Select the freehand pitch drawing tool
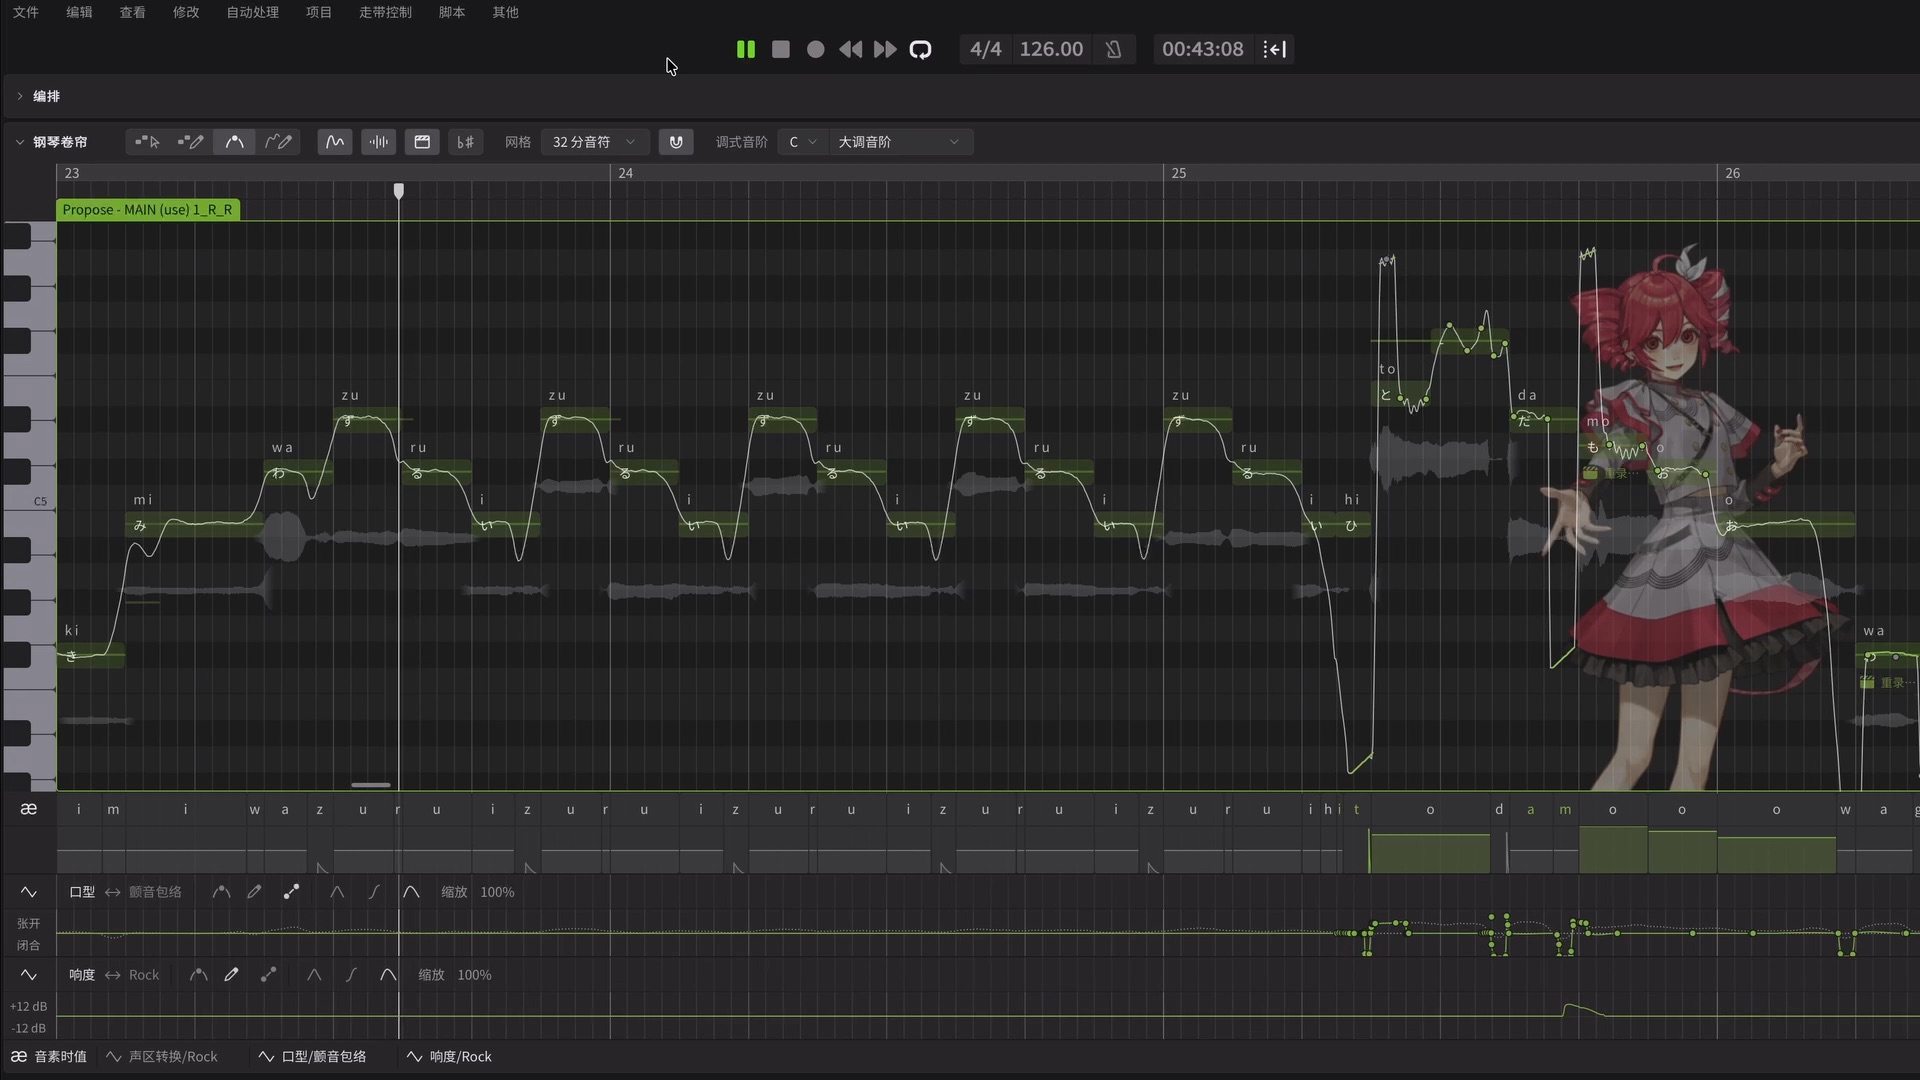Screen dimensions: 1920x1080 click(x=278, y=142)
